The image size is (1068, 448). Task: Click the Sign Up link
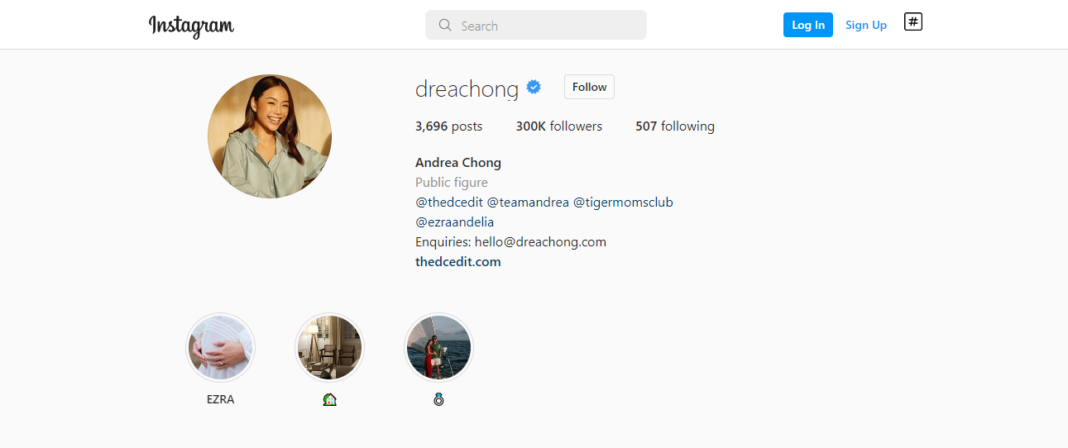[866, 25]
